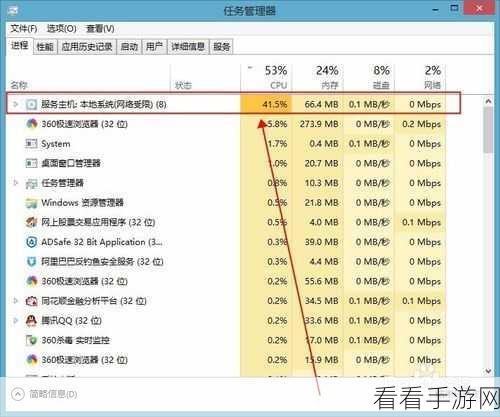
Task: Click the circled chevron beside 简略信息
Action: click(x=18, y=394)
